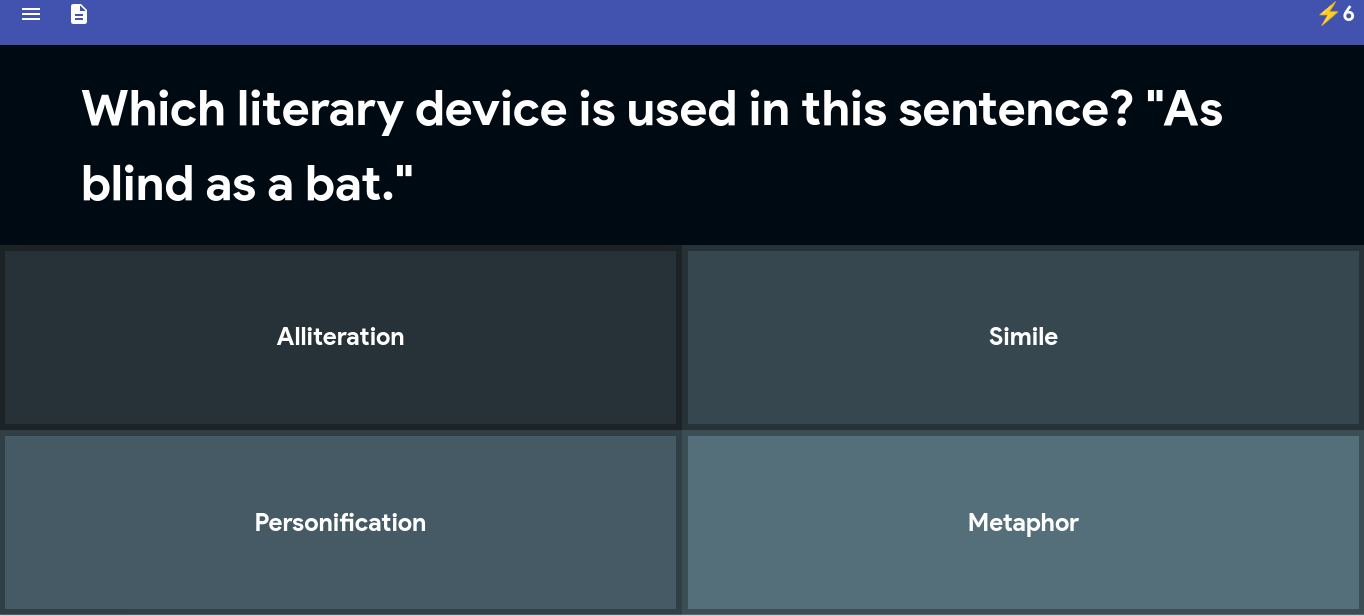Click the bottom-right answer card
Image resolution: width=1364 pixels, height=616 pixels.
[1023, 522]
